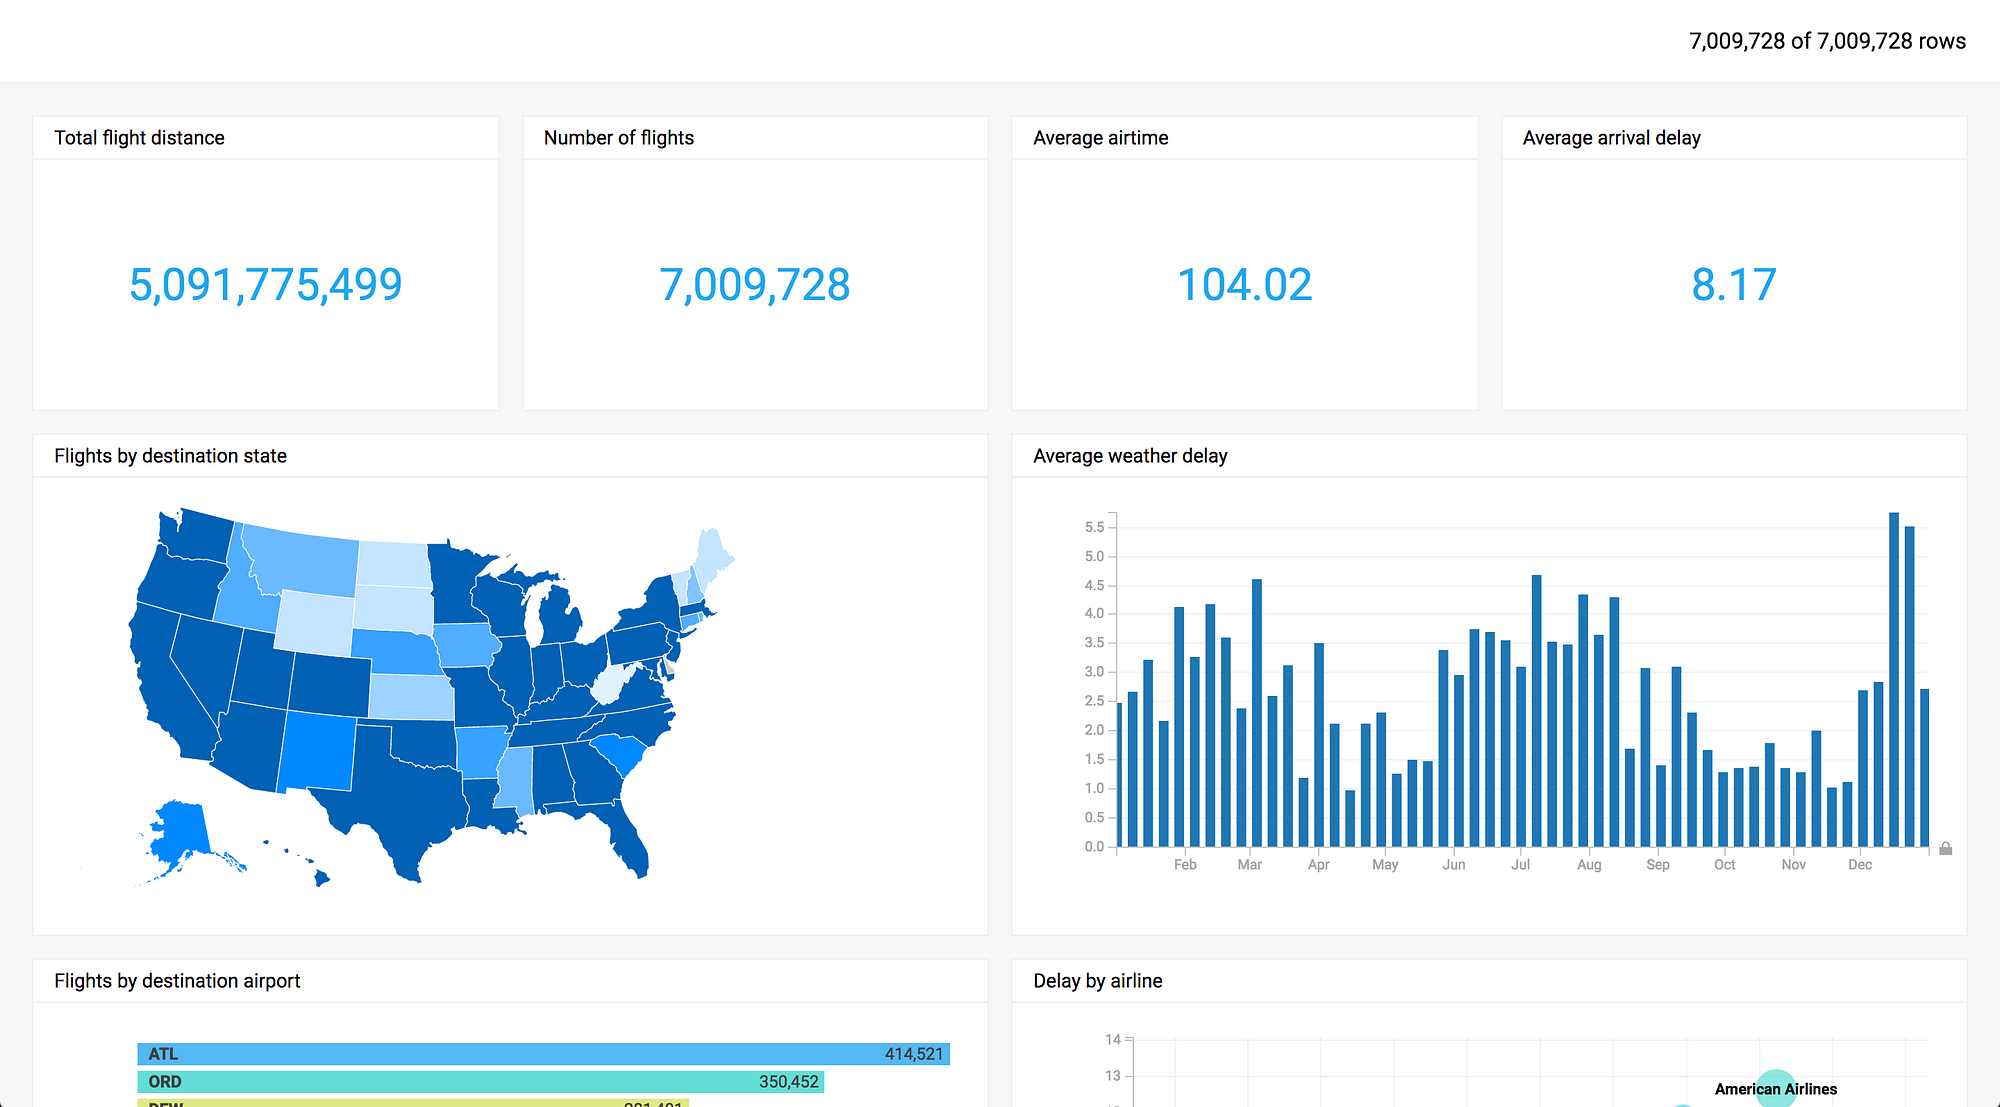Click the Flights by destination airport title
Image resolution: width=2000 pixels, height=1107 pixels.
(x=177, y=981)
